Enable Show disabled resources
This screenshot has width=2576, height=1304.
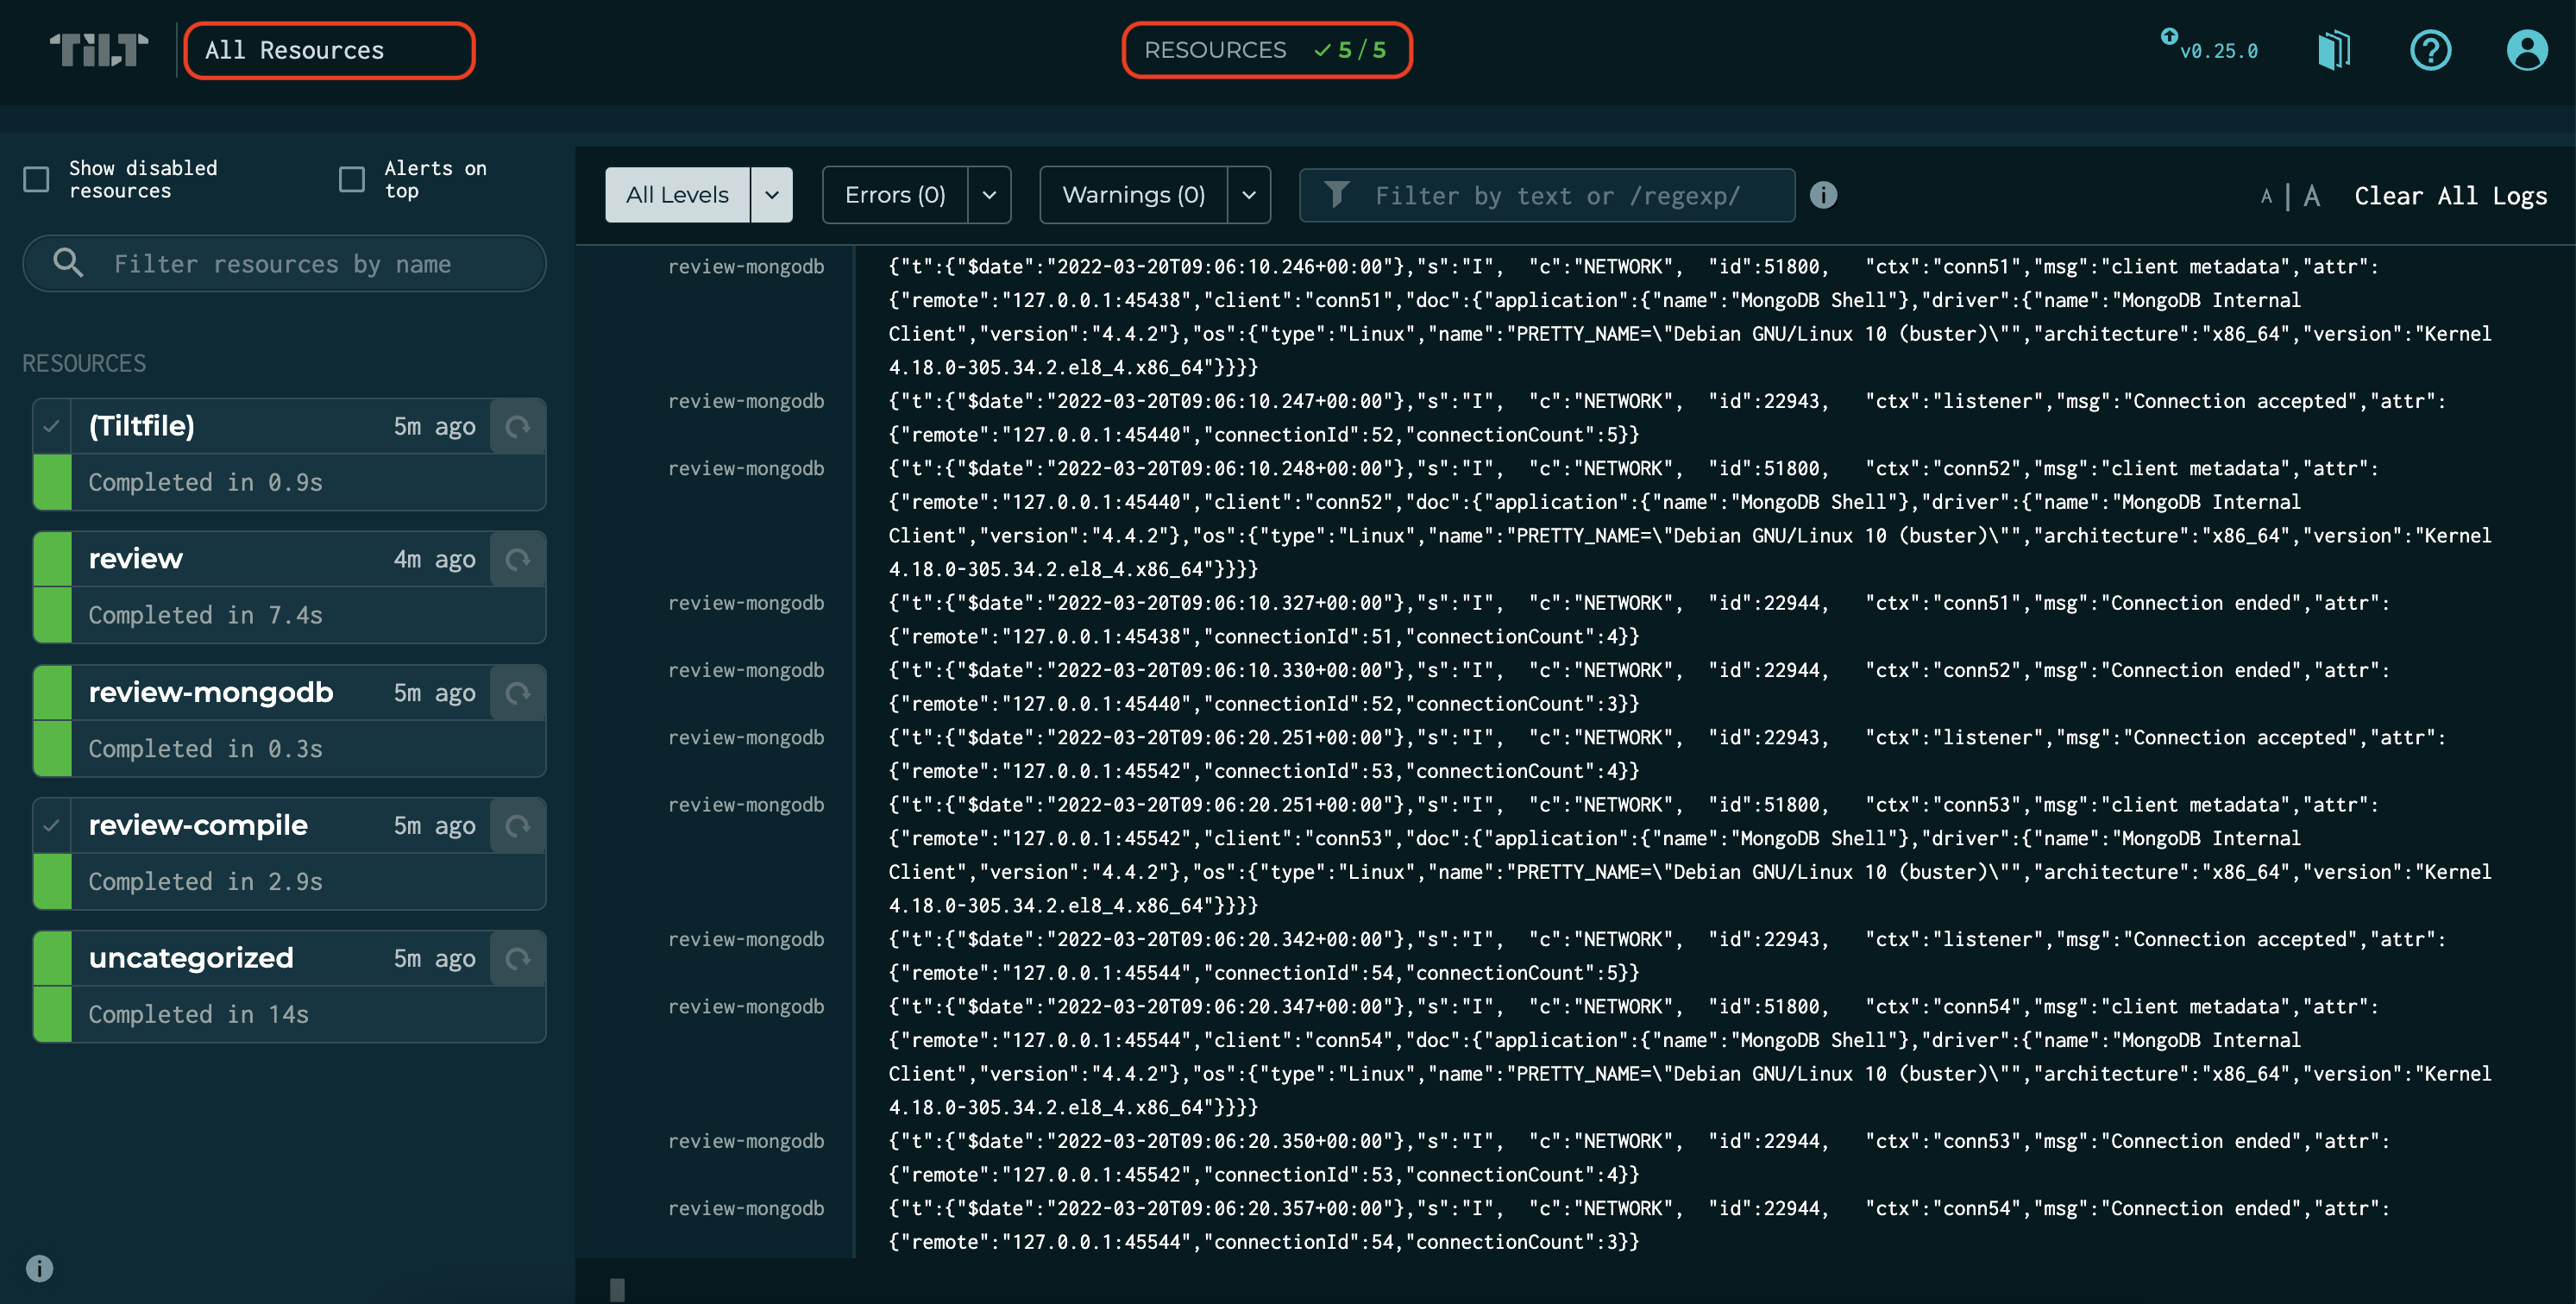[x=36, y=179]
